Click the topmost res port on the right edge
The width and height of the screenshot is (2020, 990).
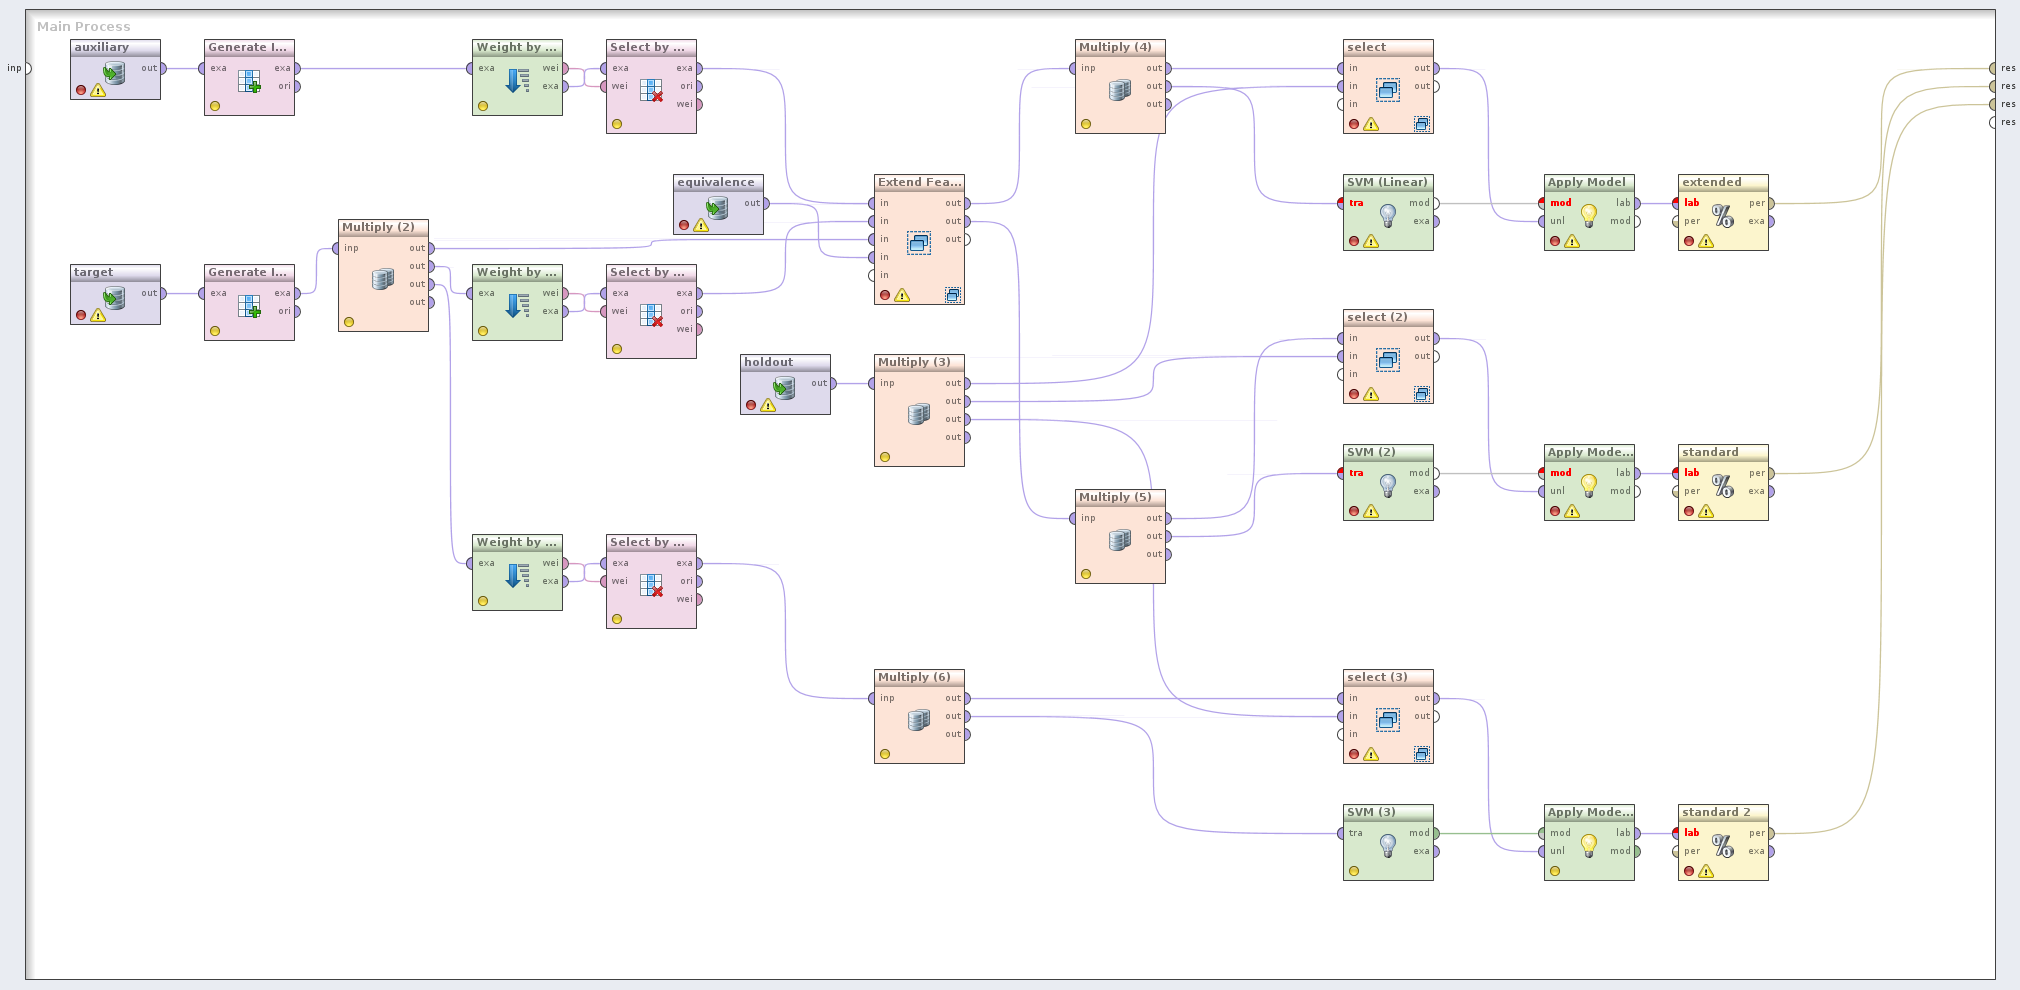click(1993, 68)
